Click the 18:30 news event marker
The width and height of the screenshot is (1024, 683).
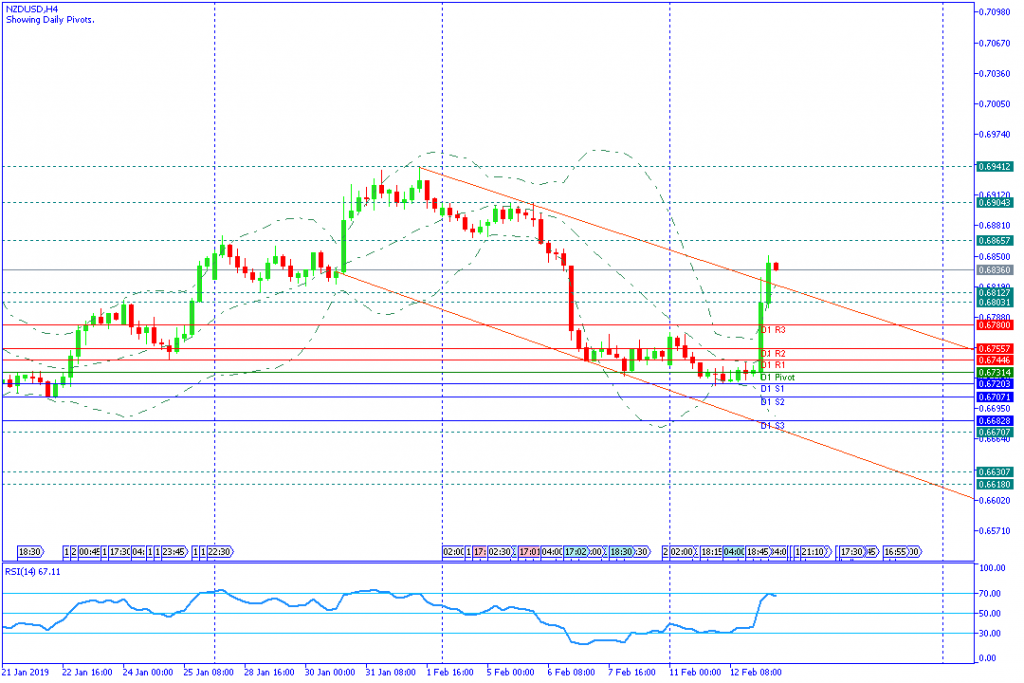tap(30, 551)
